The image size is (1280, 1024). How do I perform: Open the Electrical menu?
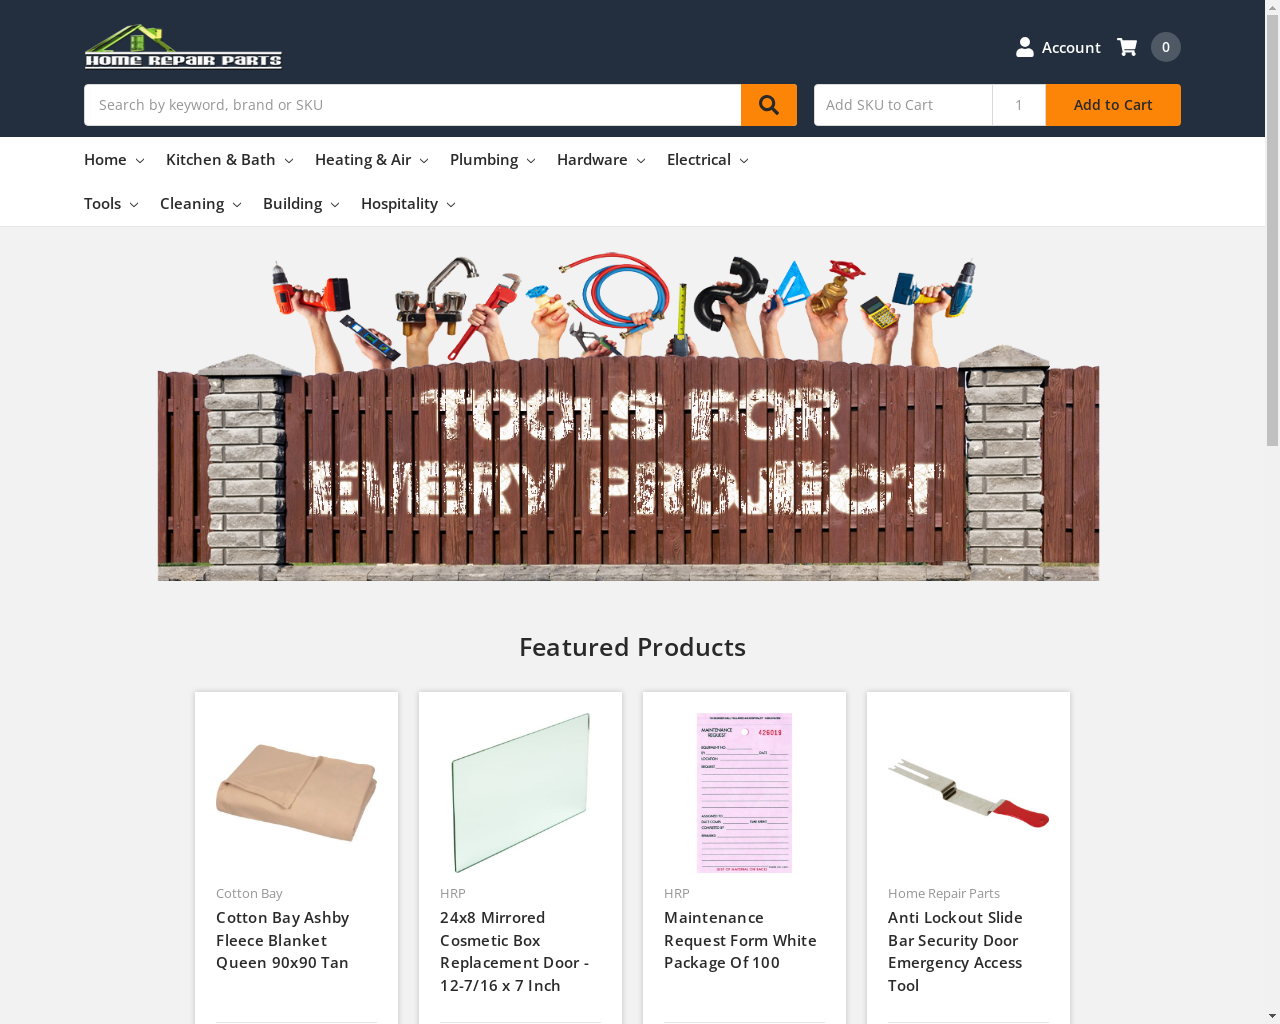[707, 160]
